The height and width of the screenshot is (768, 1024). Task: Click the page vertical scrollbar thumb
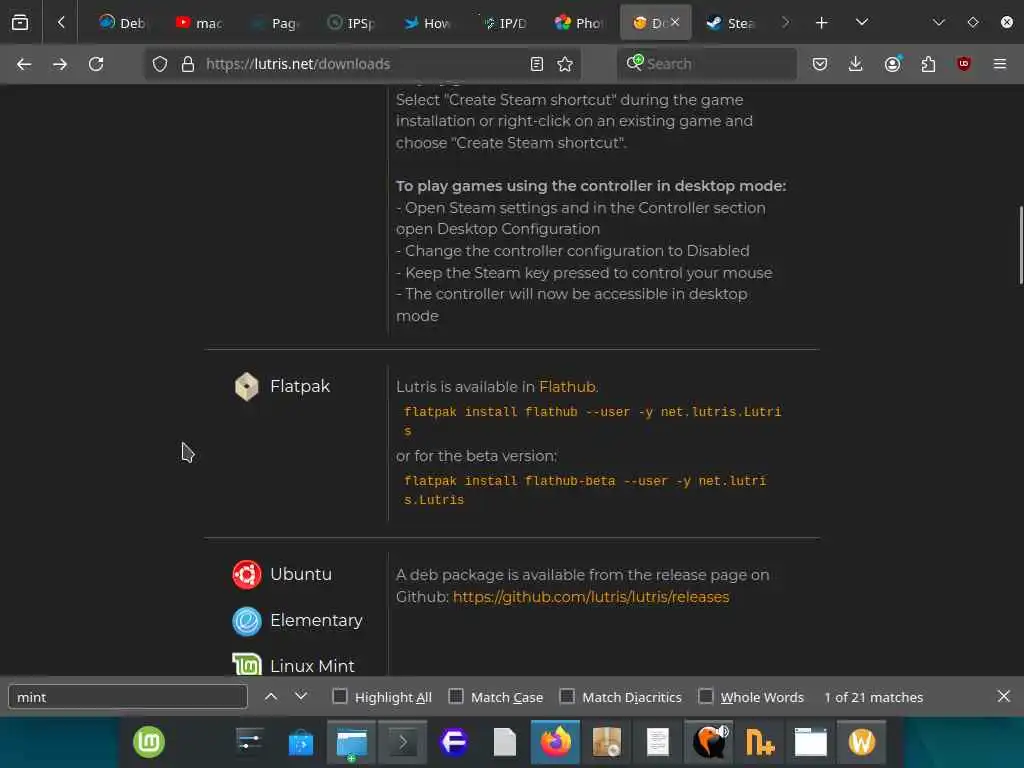1021,245
